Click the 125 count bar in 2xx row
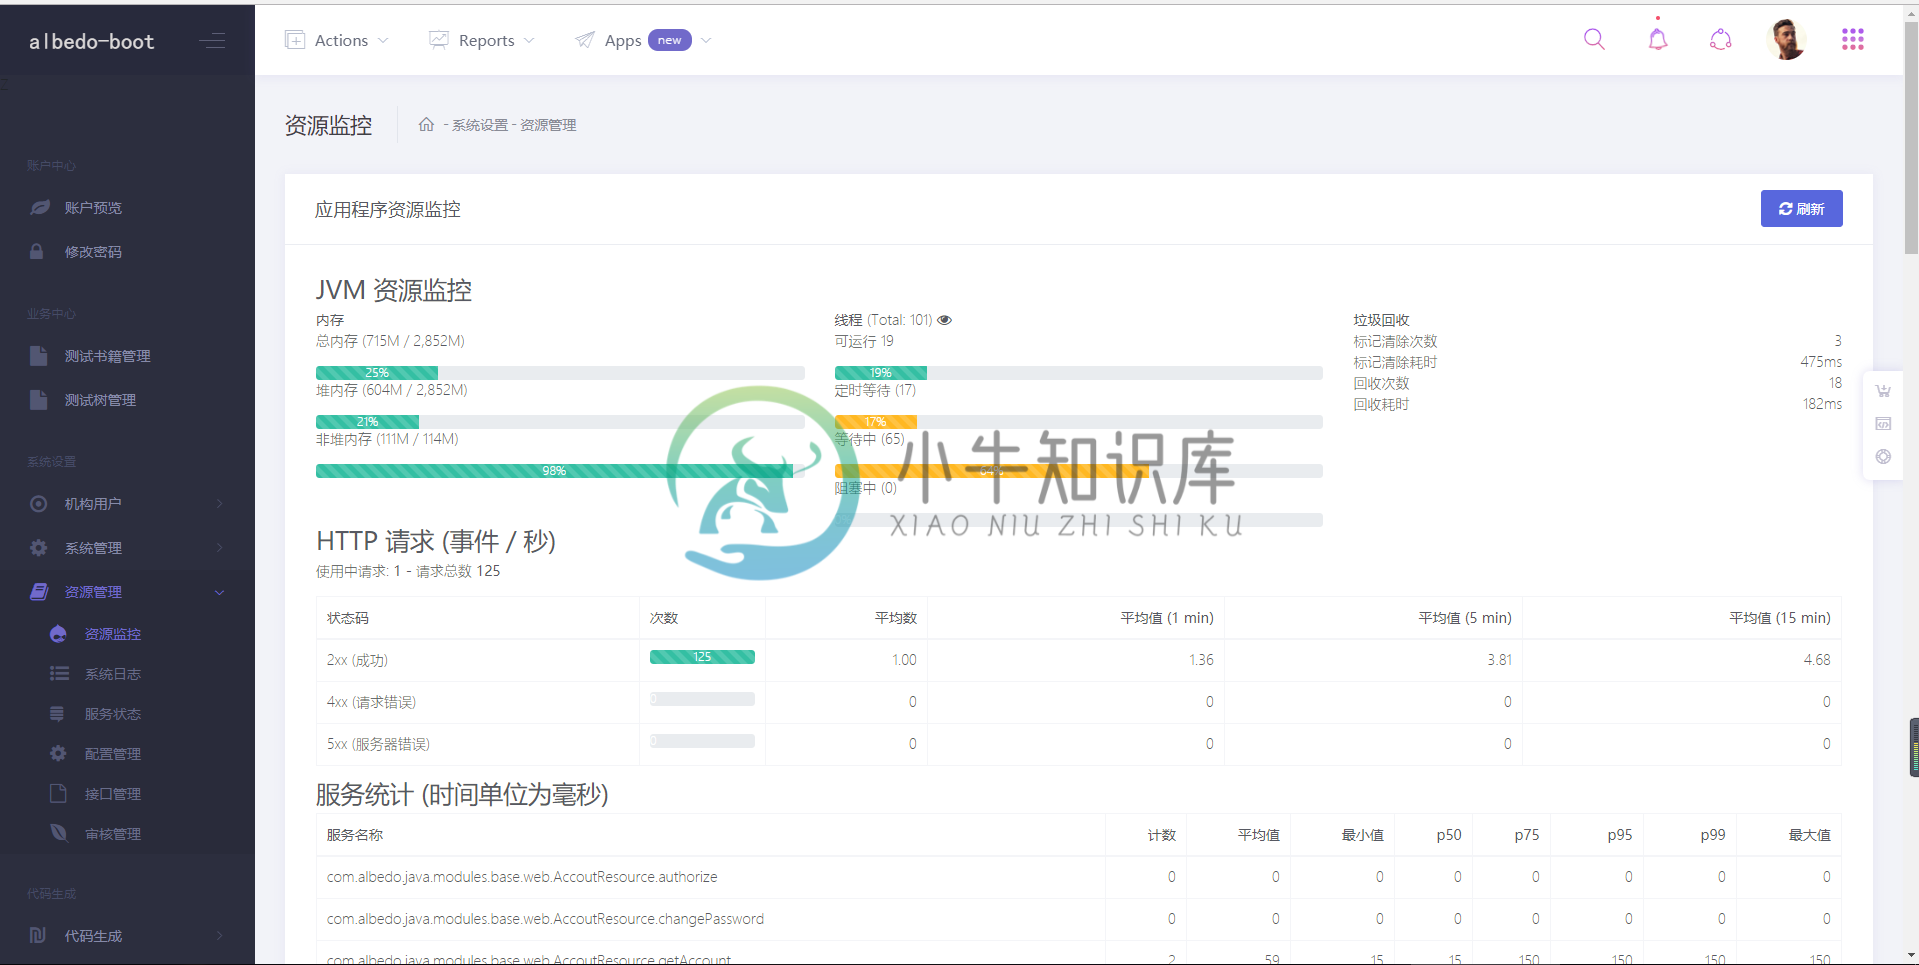Viewport: 1919px width, 965px height. 702,657
